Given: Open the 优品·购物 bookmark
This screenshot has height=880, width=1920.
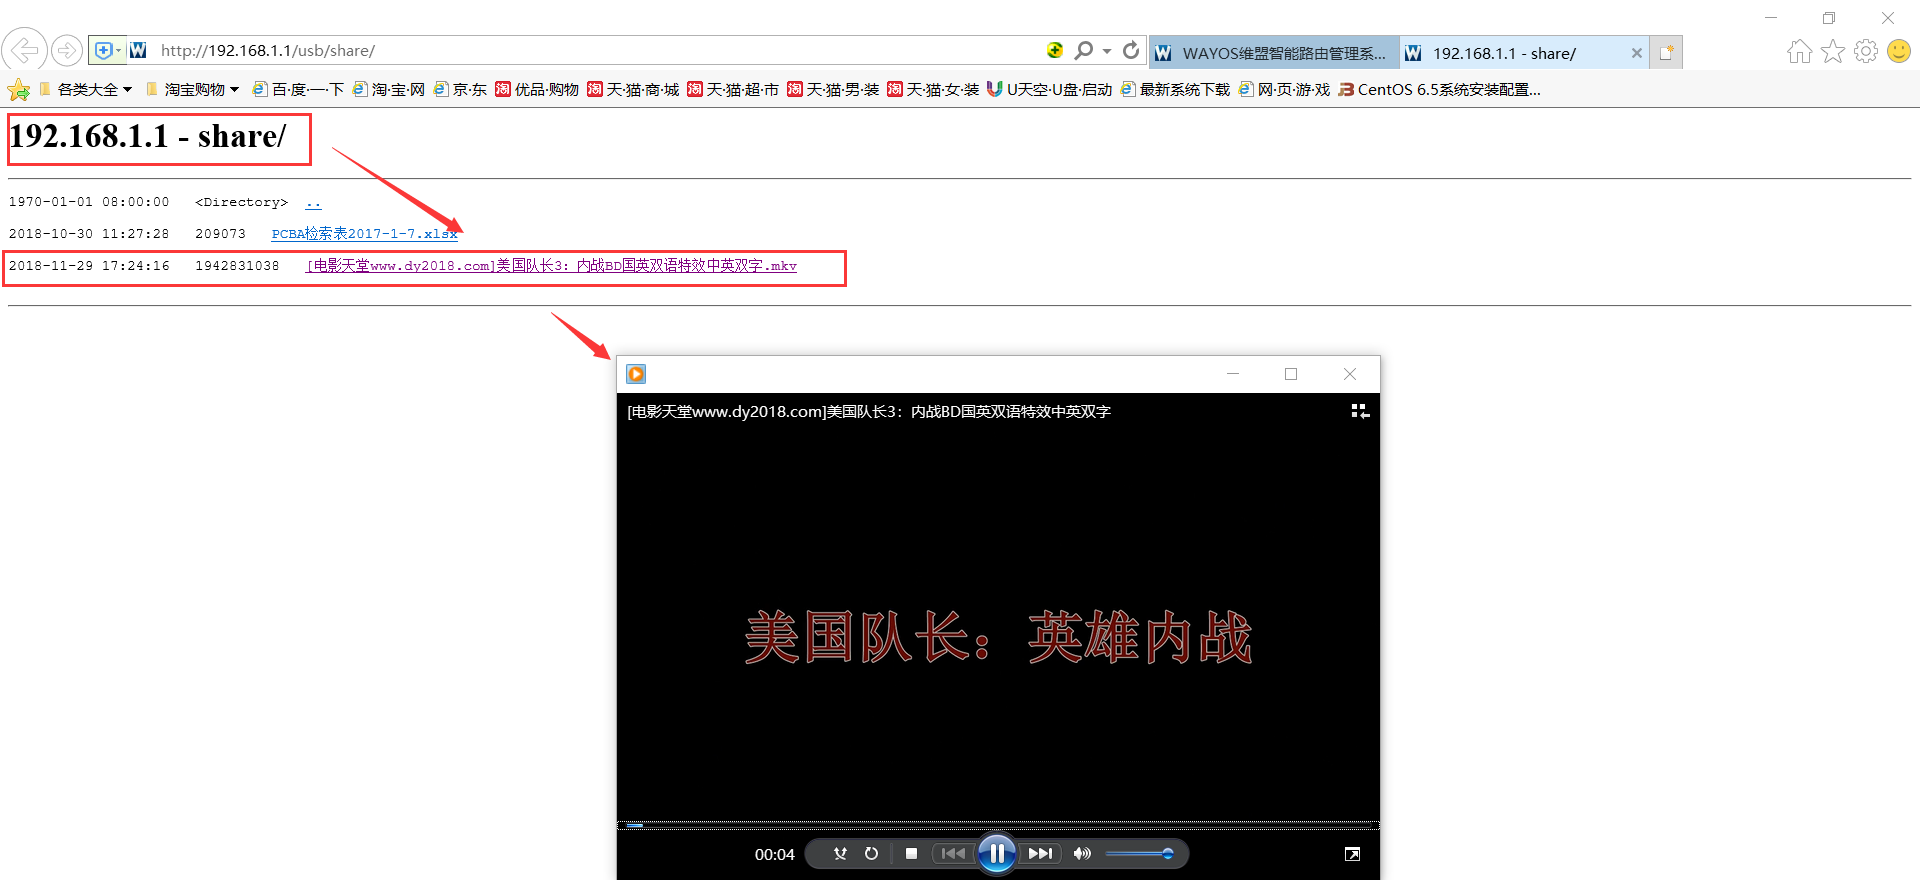Looking at the screenshot, I should 537,90.
